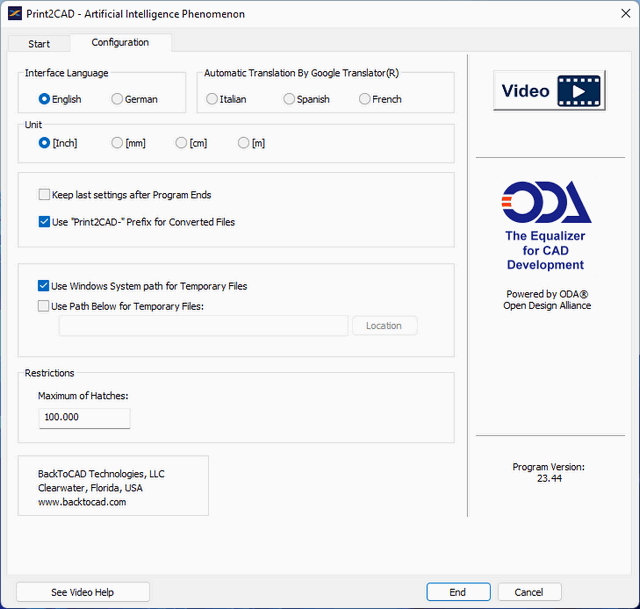Open See Video Help
The width and height of the screenshot is (640, 609).
point(83,592)
